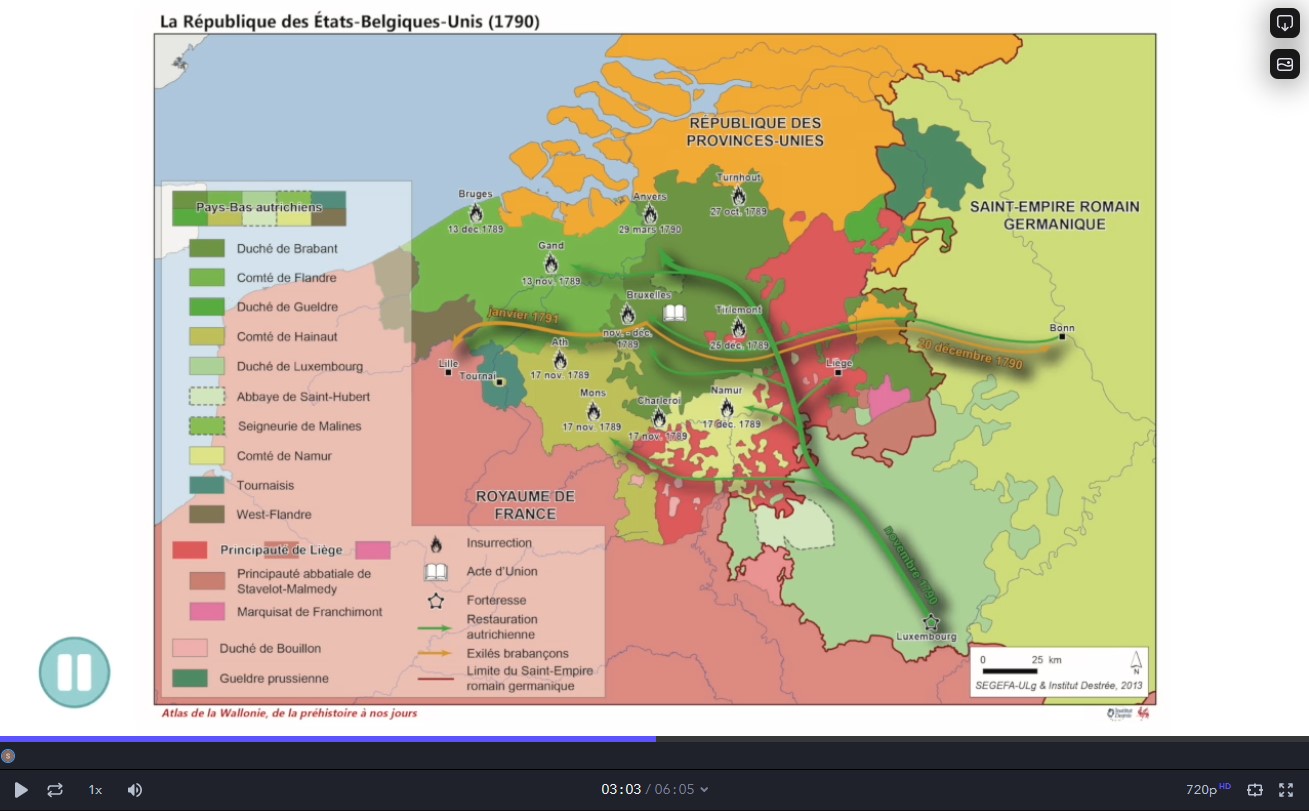
Task: Open the 1x playback speed menu
Action: [95, 790]
